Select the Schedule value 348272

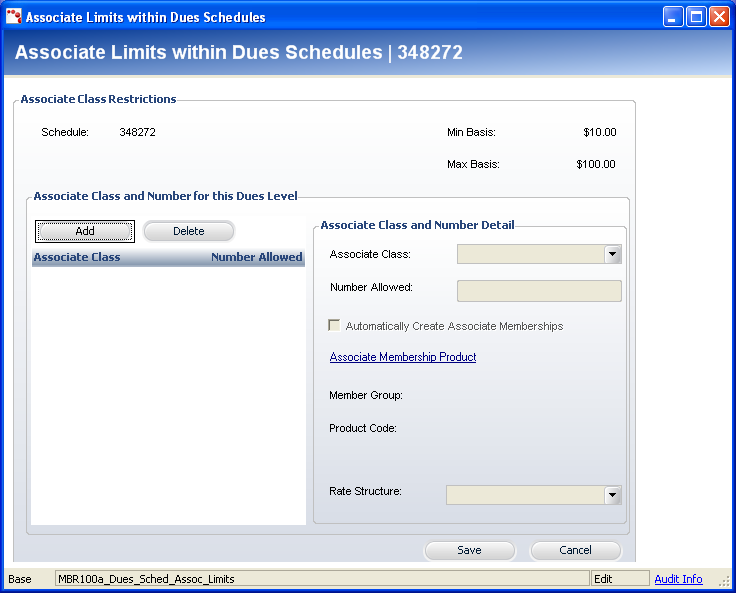(x=137, y=132)
